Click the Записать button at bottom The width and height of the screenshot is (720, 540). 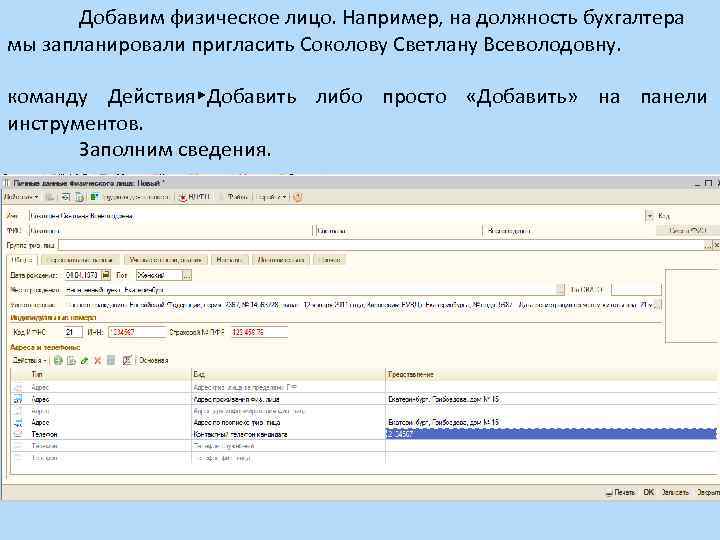pos(675,492)
